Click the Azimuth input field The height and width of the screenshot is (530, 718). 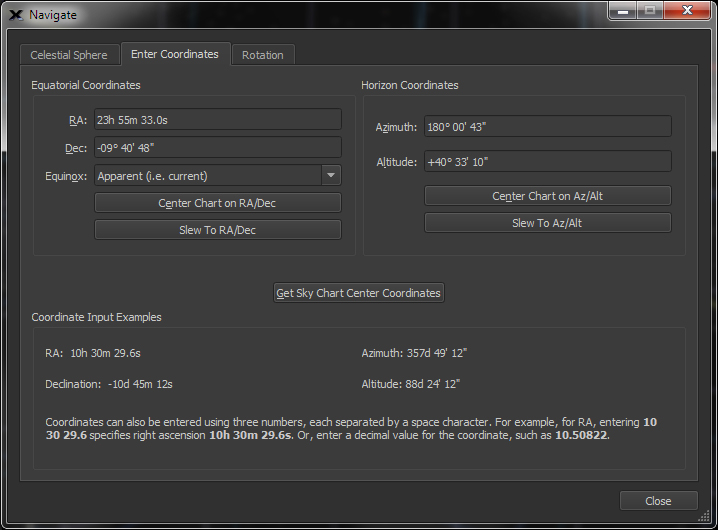tap(548, 127)
